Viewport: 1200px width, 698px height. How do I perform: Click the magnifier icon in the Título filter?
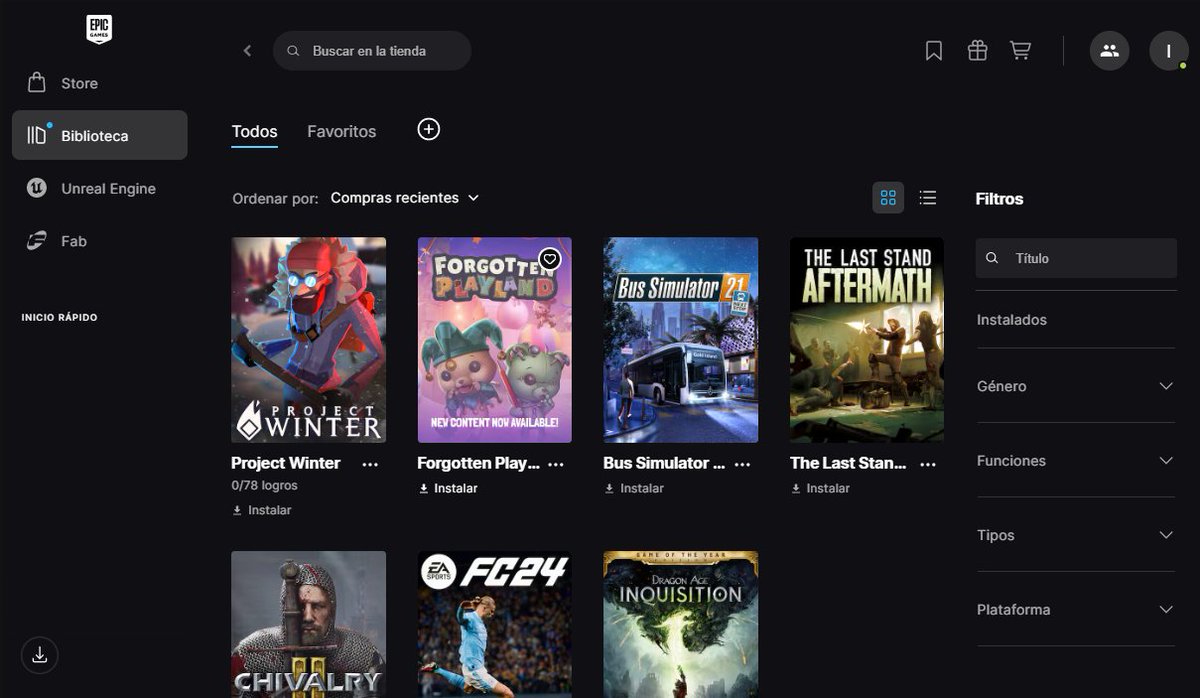click(992, 258)
